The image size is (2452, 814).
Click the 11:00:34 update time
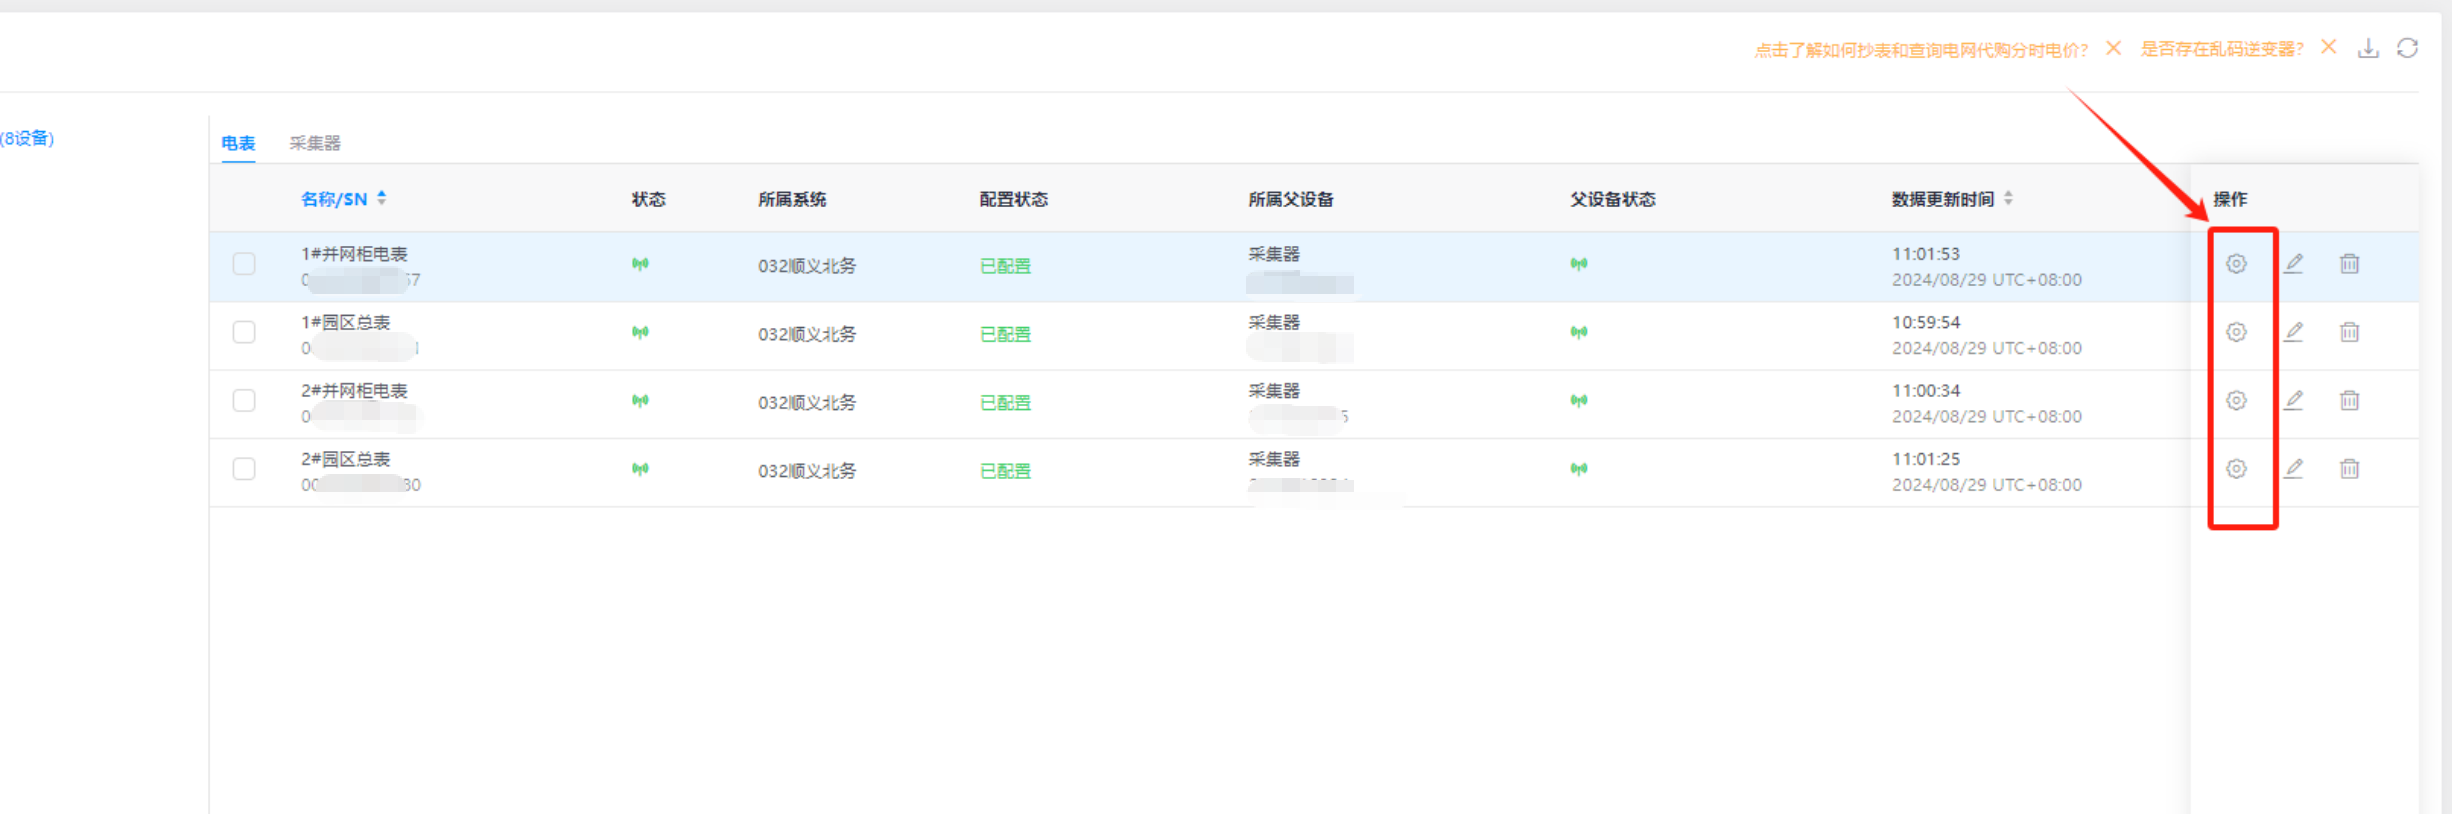1926,390
